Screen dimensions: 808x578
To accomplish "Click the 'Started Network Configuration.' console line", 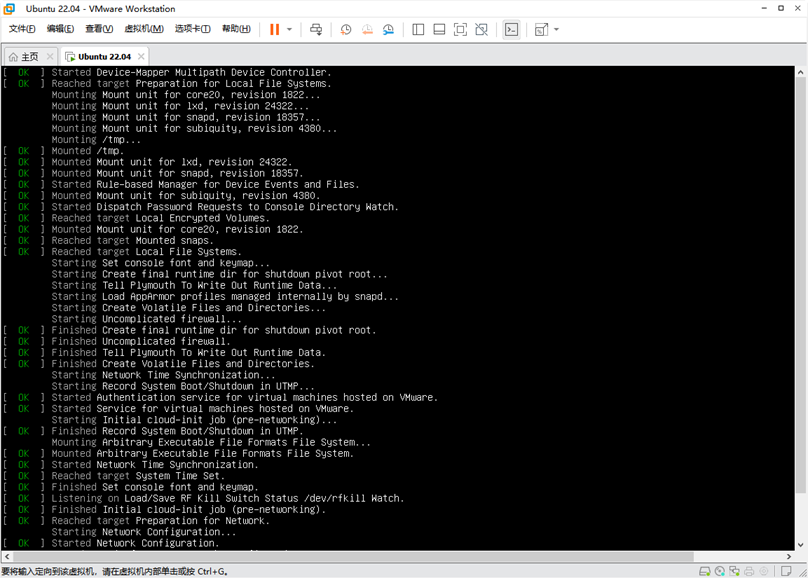I will click(x=135, y=543).
